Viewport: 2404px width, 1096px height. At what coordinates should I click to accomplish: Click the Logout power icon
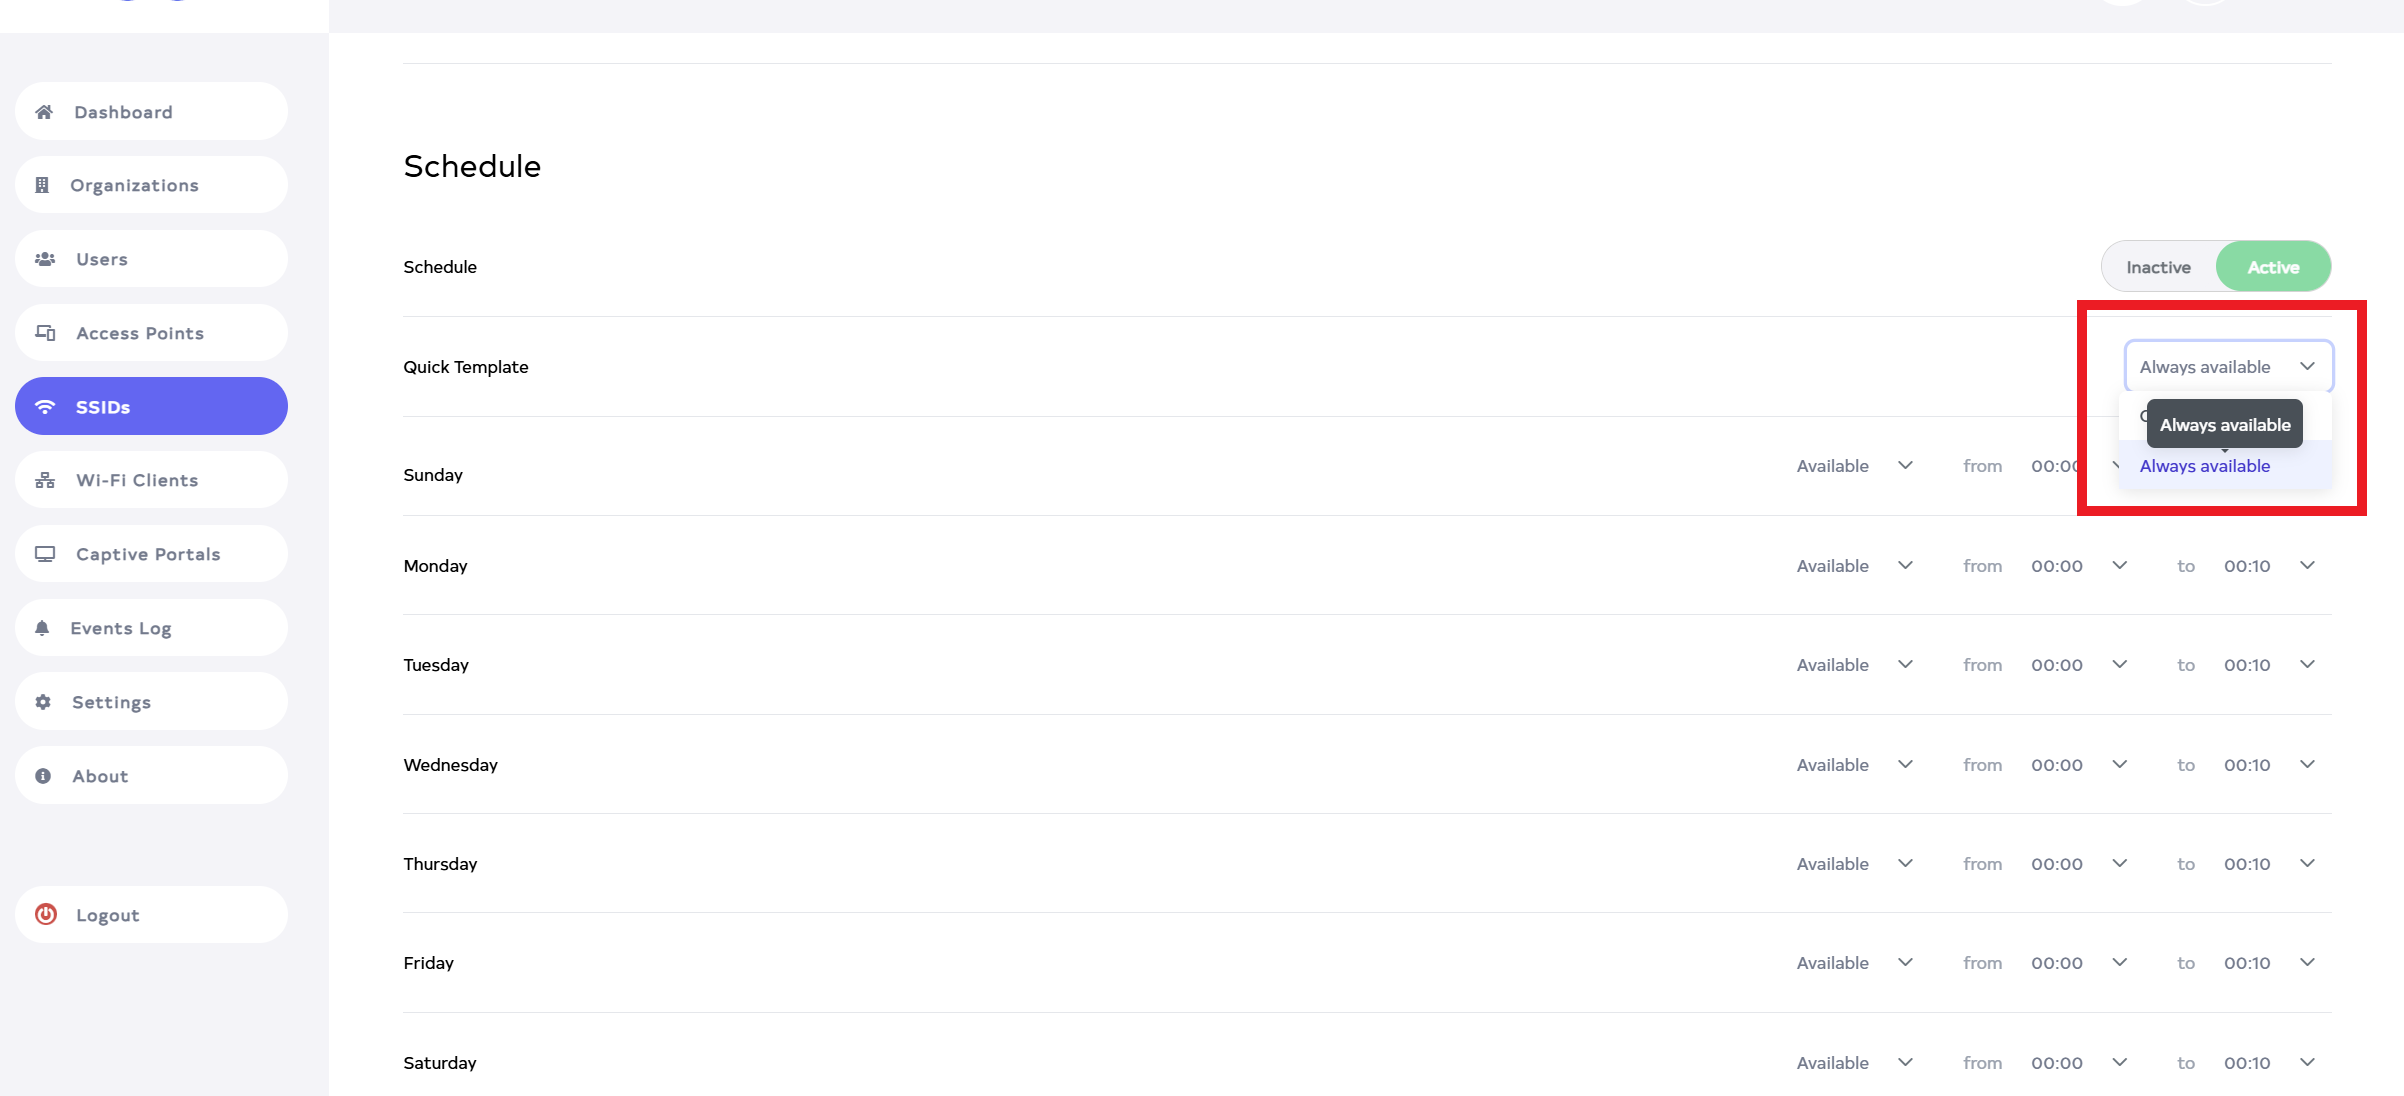(x=46, y=915)
